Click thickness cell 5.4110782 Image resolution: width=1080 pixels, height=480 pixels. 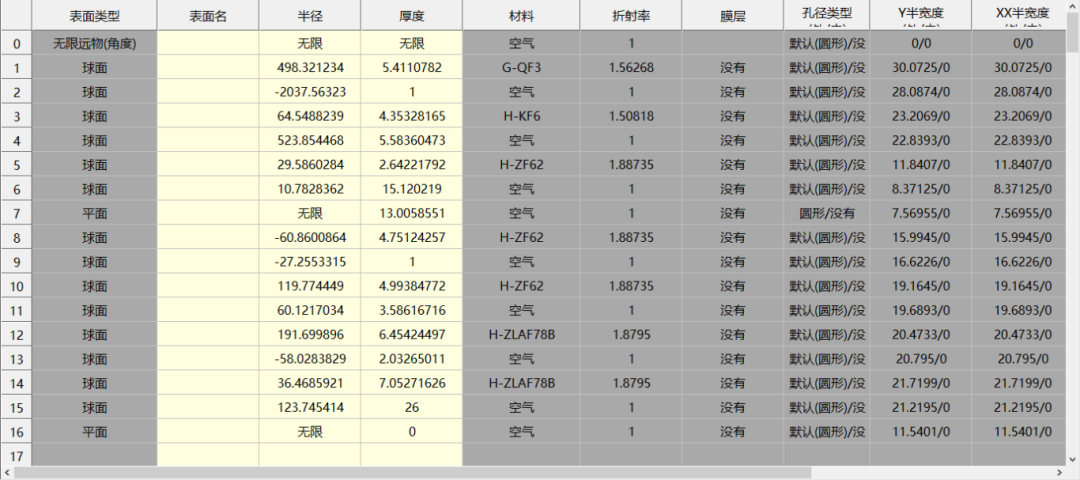tap(411, 67)
